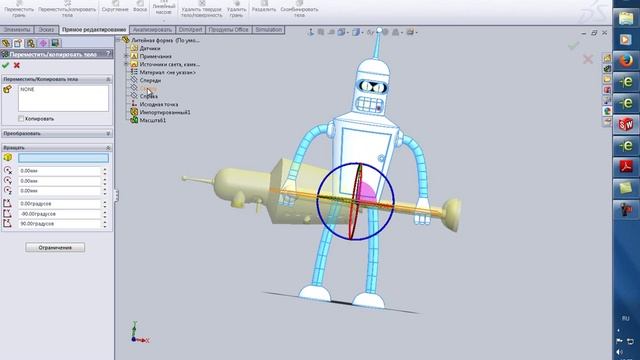
Task: Confirm with PropertyManager green checkmark
Action: click(x=5, y=65)
